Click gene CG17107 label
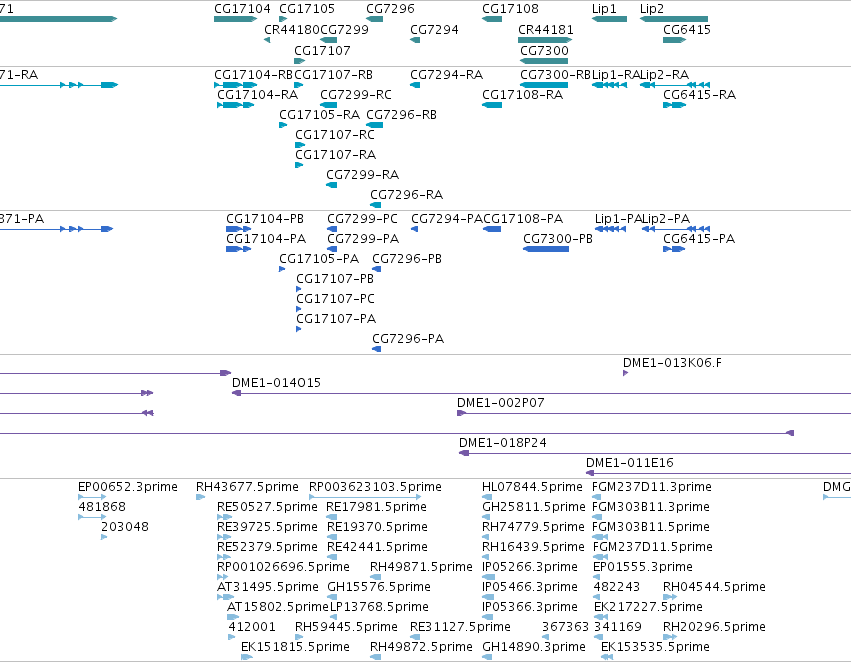The image size is (851, 662). [x=322, y=50]
